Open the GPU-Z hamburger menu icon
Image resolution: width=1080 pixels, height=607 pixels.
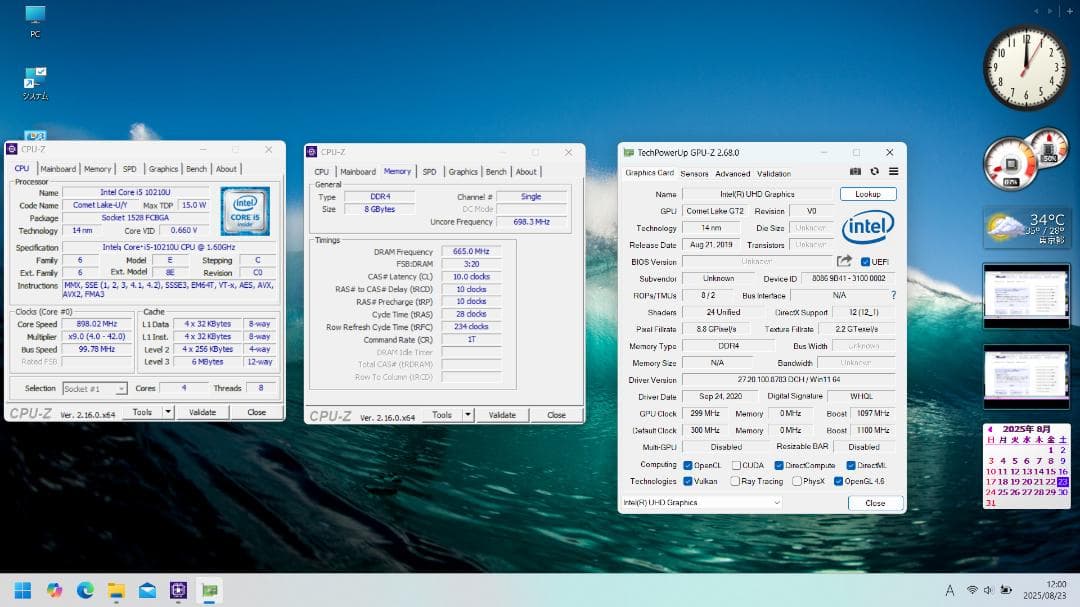895,173
